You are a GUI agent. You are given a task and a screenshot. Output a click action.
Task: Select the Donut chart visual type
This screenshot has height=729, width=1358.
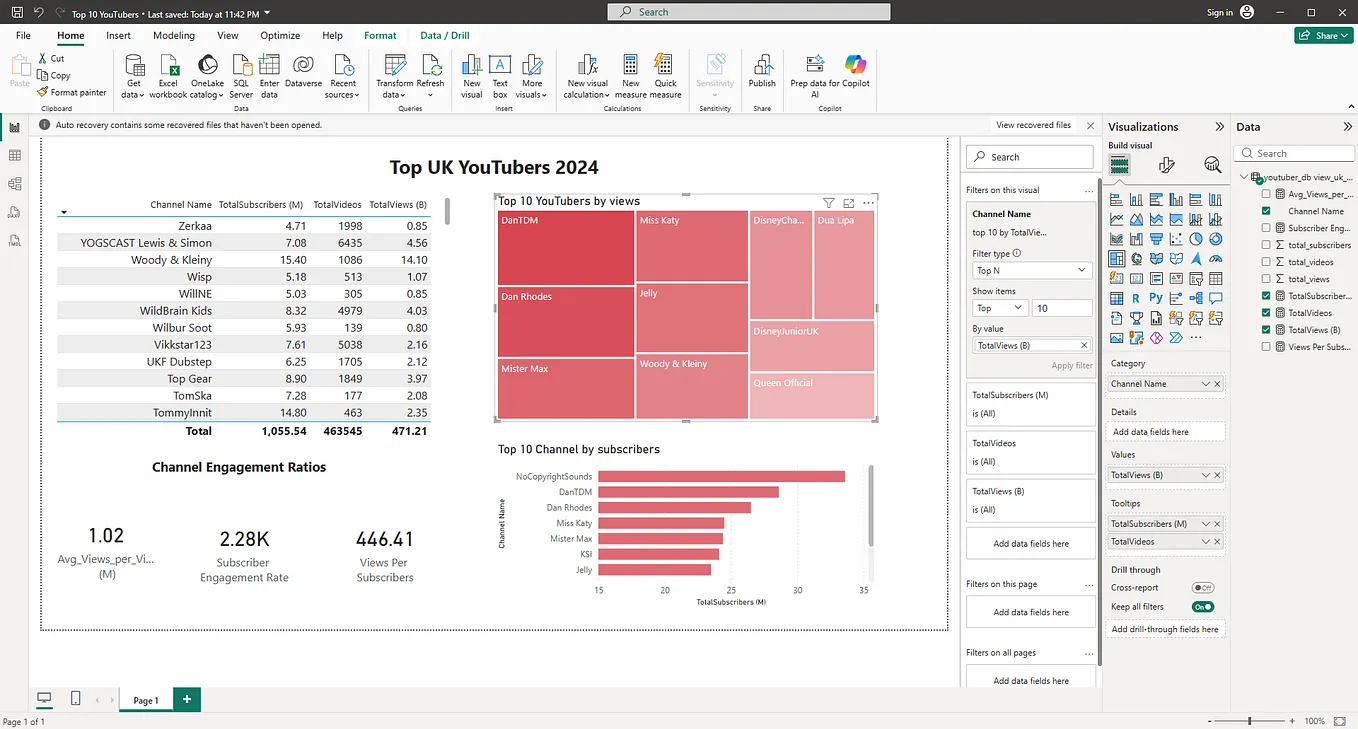(x=1216, y=239)
